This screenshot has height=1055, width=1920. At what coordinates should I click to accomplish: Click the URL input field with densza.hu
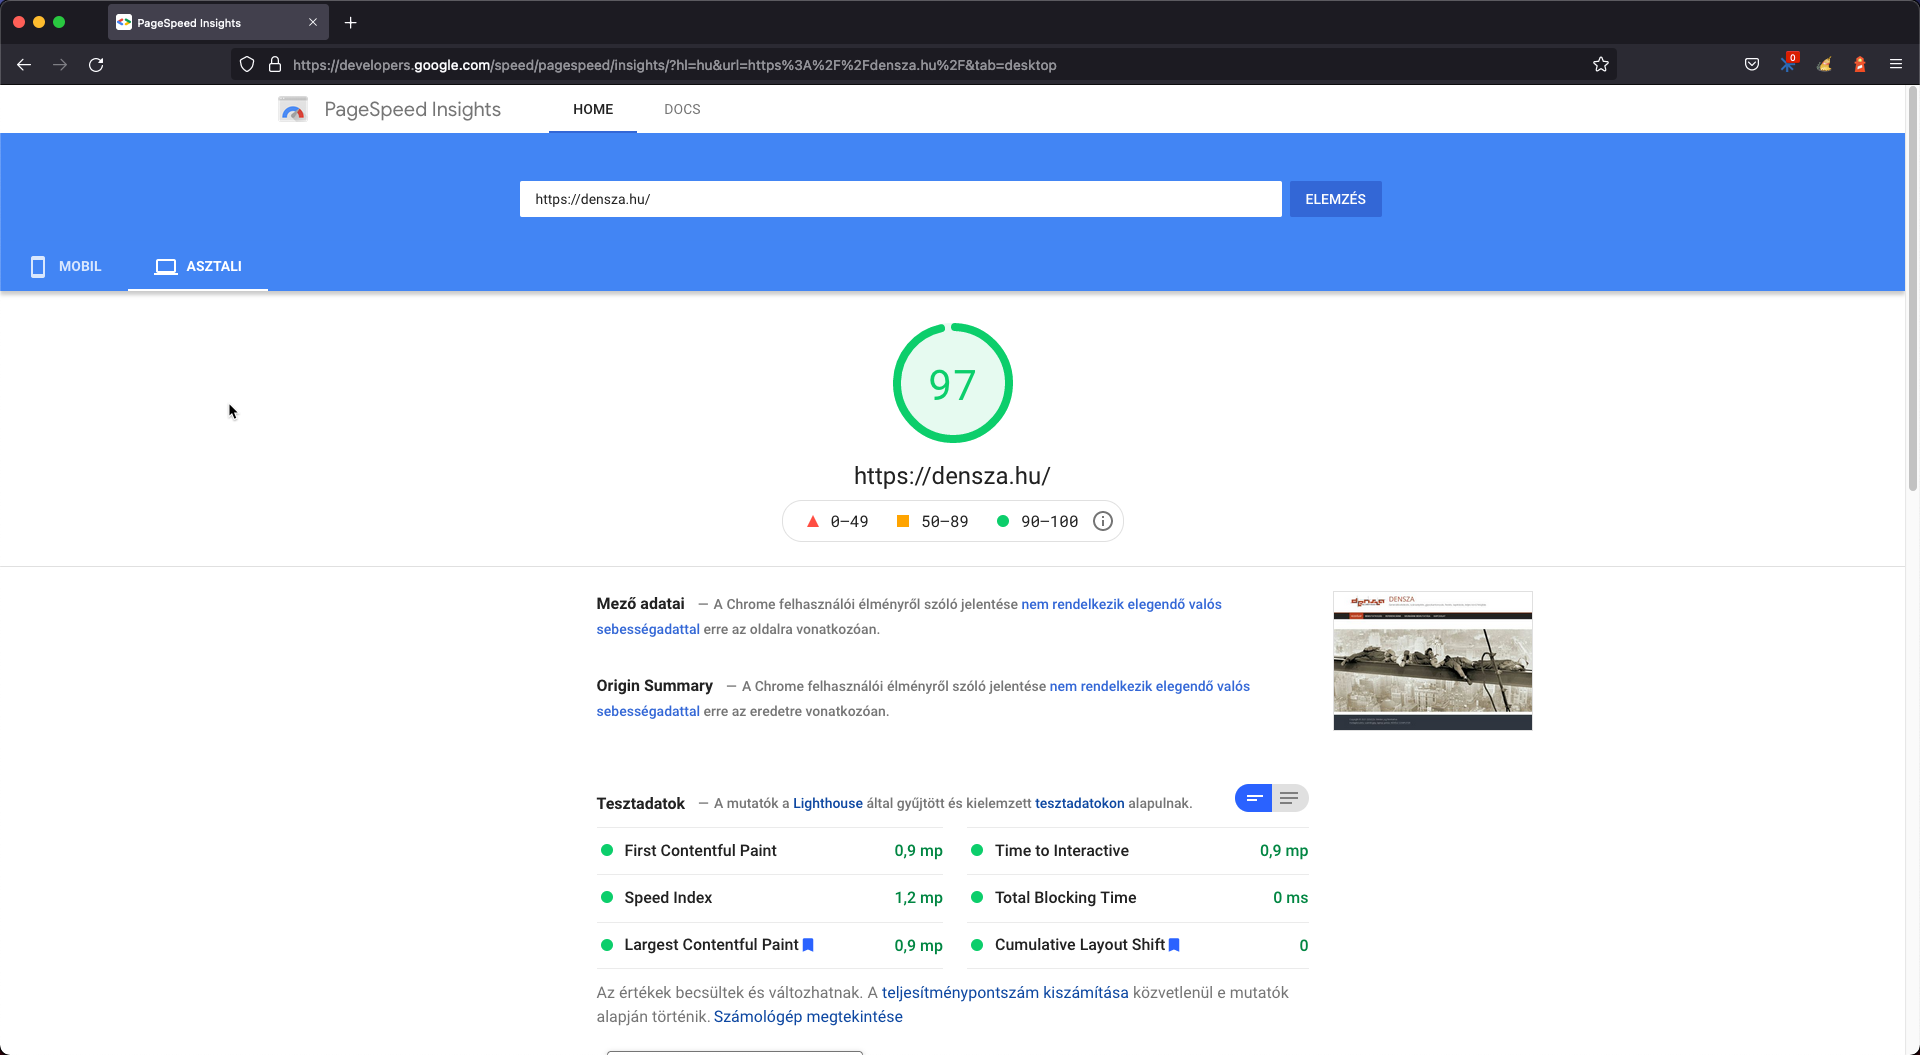pos(900,199)
